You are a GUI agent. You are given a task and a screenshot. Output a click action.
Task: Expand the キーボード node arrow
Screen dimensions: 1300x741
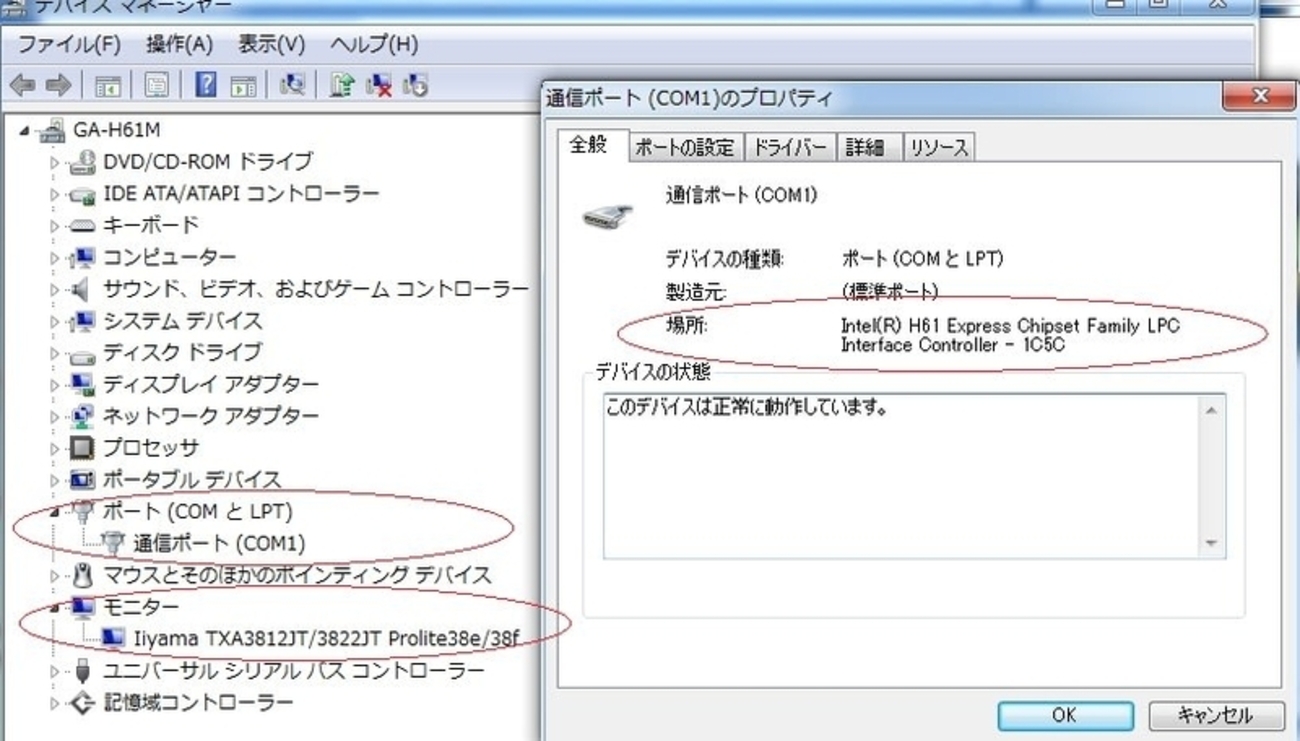(56, 226)
